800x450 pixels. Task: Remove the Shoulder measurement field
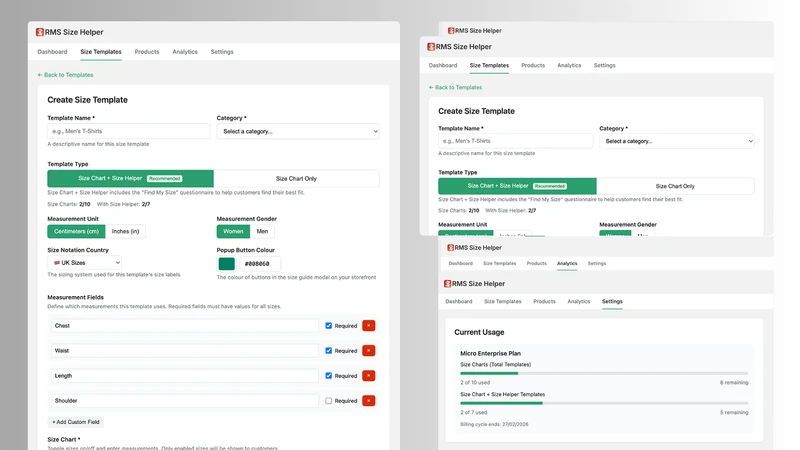coord(368,401)
